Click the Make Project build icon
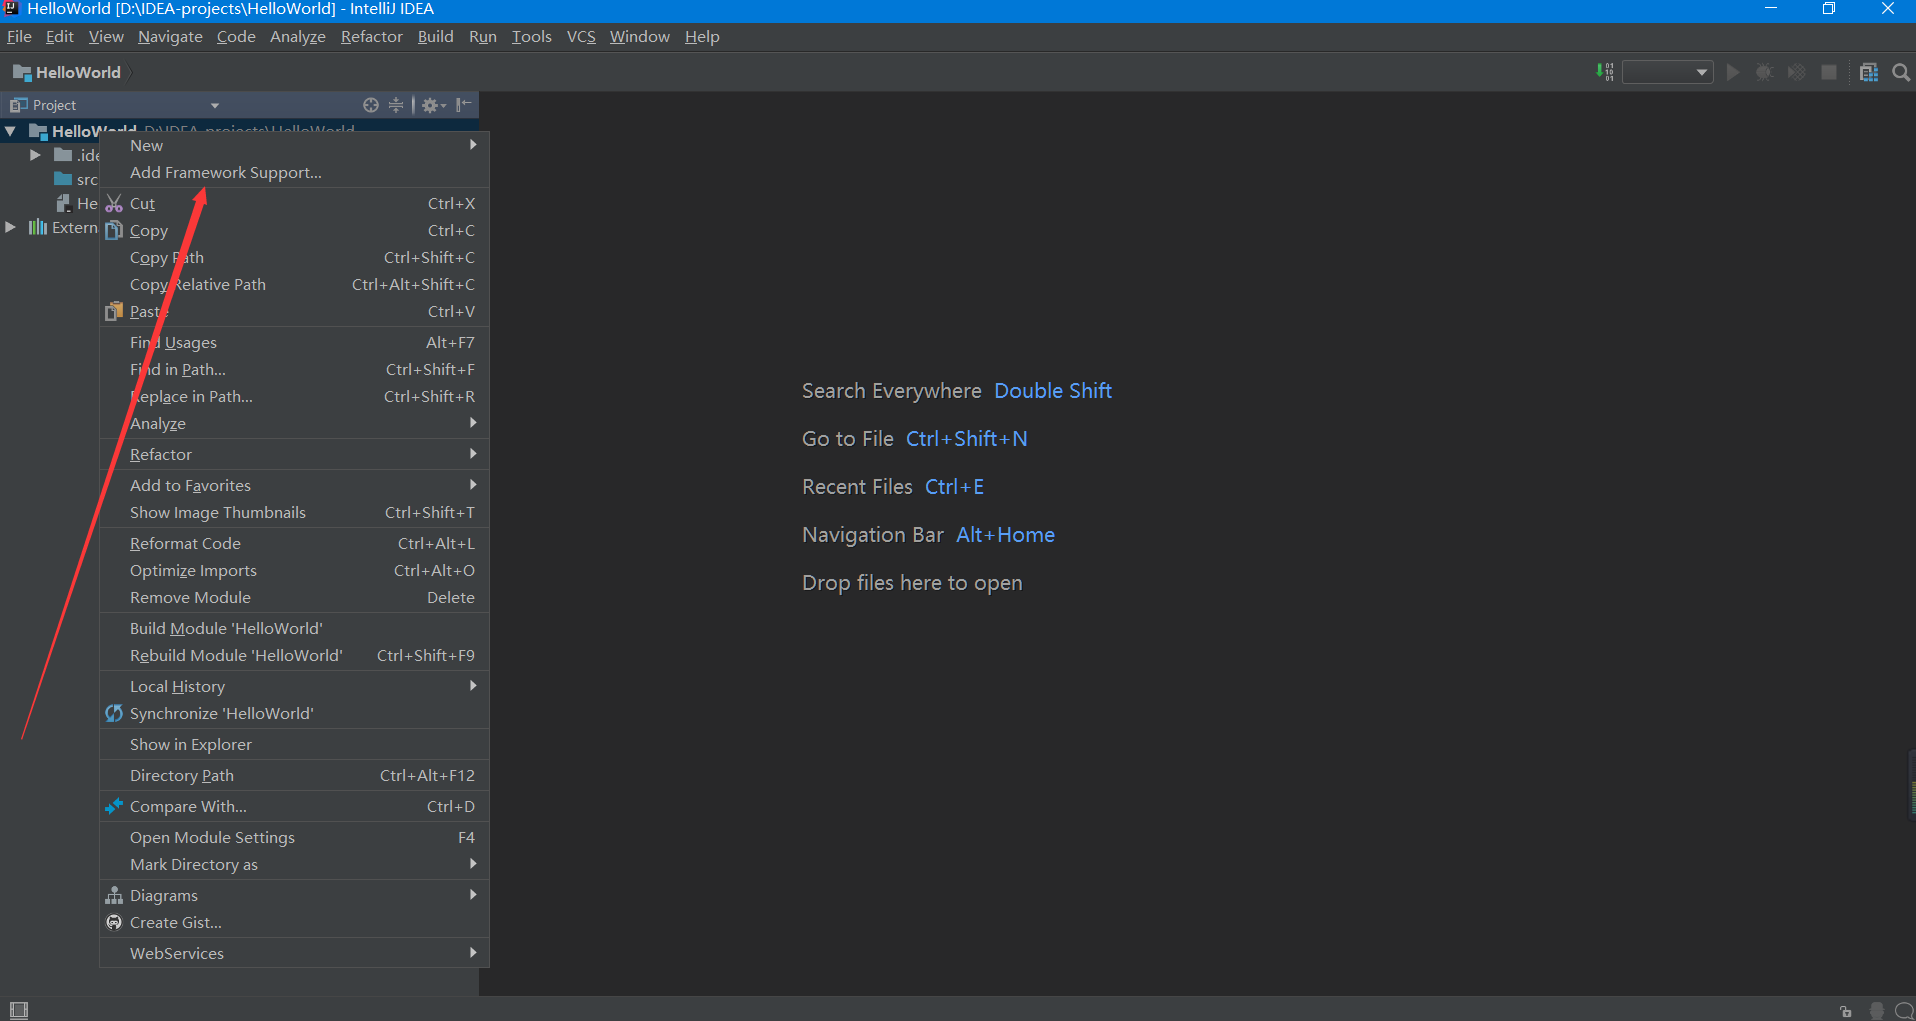The width and height of the screenshot is (1916, 1021). [x=1605, y=72]
